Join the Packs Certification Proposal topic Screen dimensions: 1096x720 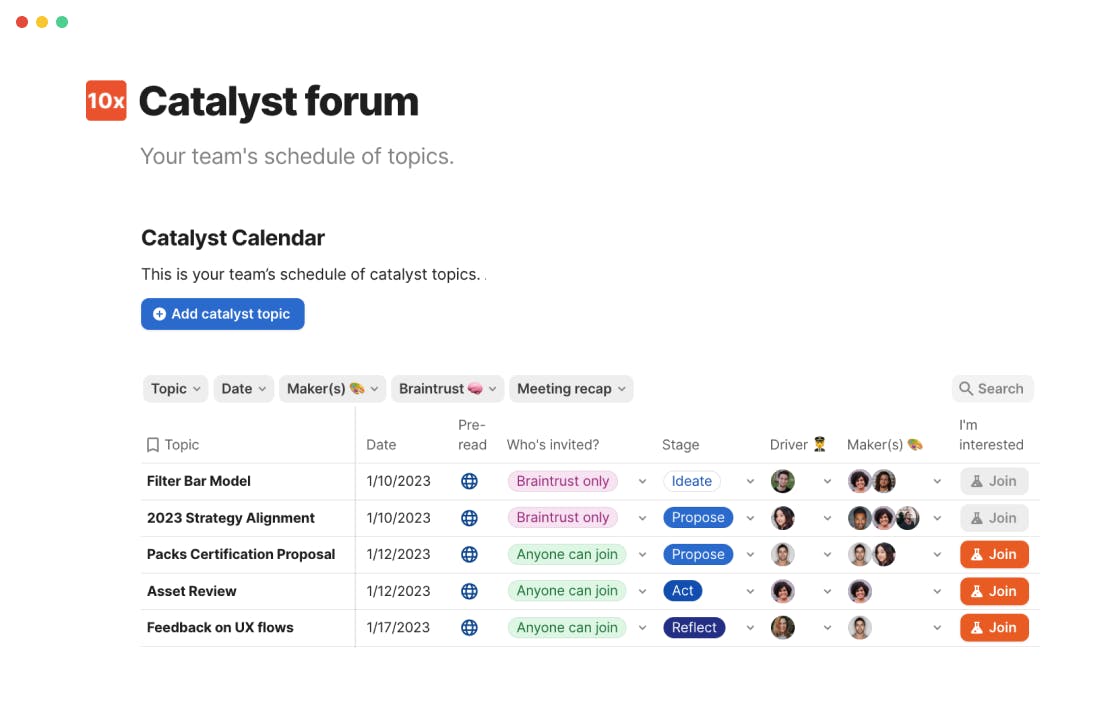(x=994, y=554)
